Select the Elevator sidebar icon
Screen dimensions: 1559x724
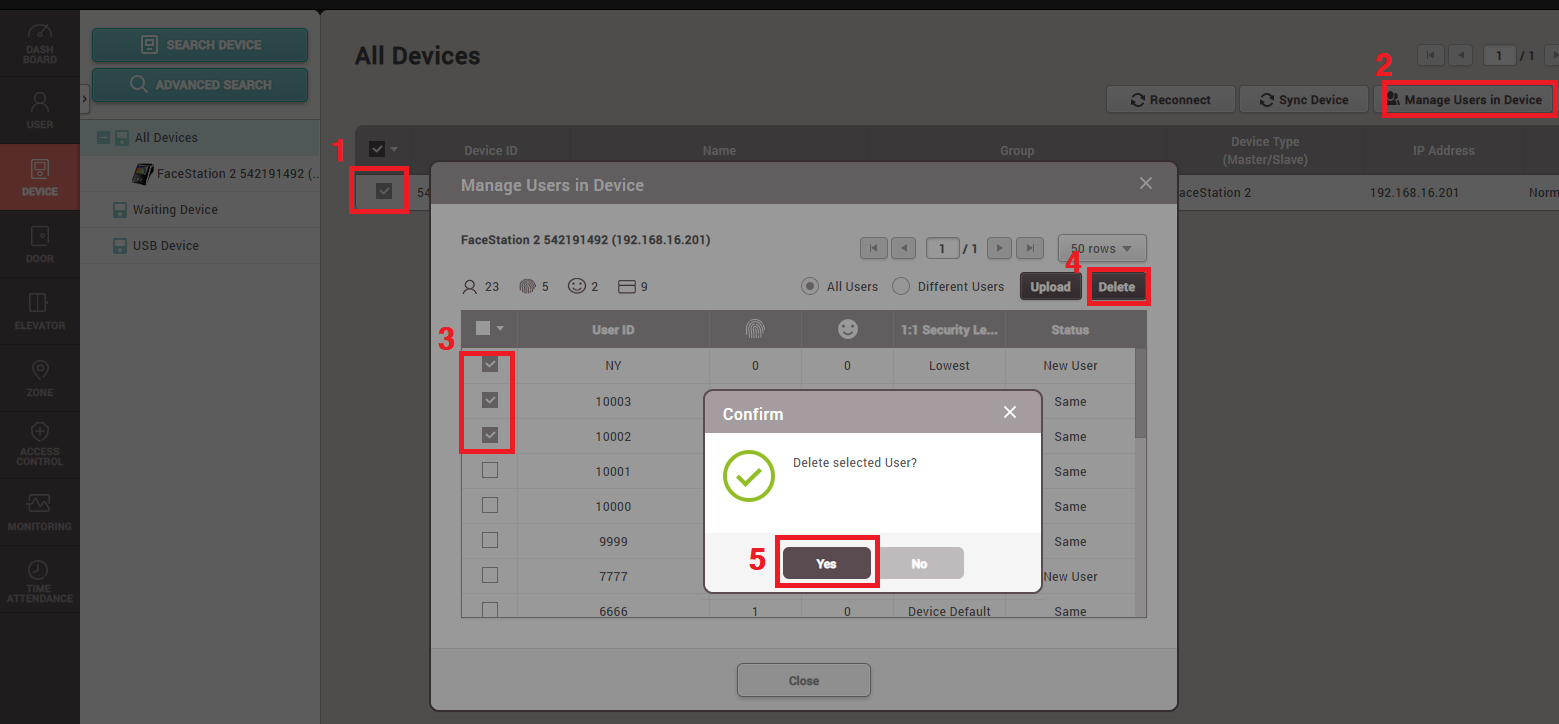click(39, 311)
